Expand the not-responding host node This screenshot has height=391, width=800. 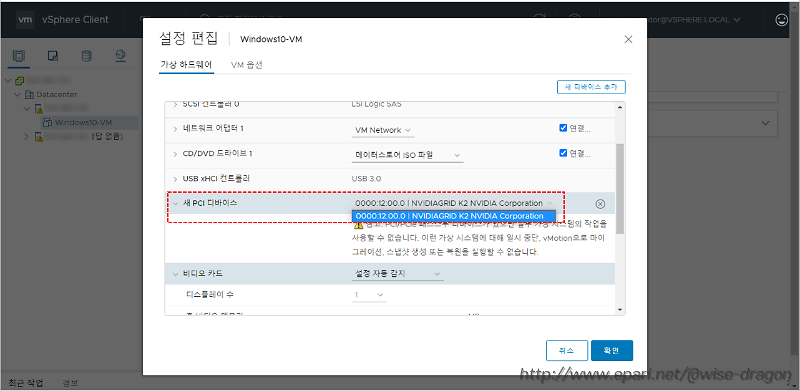tap(27, 136)
